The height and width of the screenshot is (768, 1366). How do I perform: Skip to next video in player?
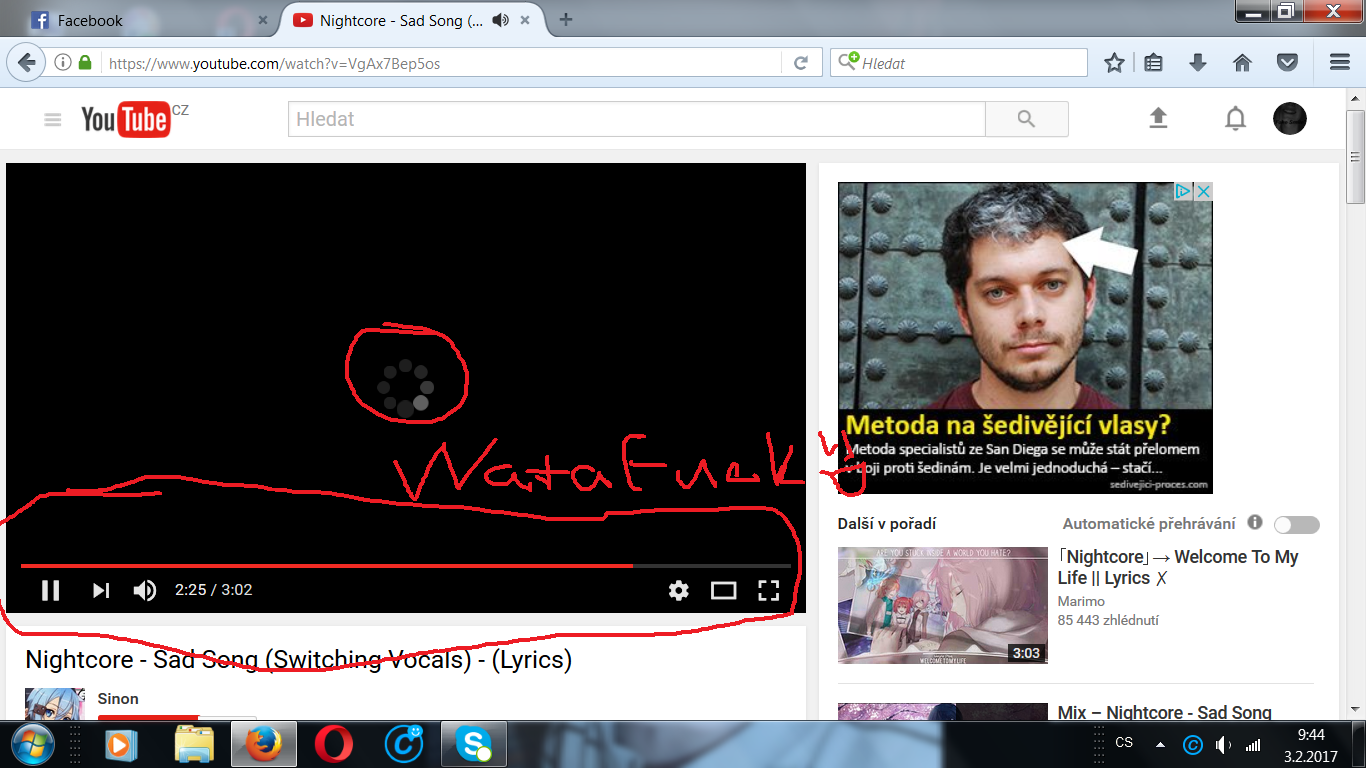pos(101,590)
